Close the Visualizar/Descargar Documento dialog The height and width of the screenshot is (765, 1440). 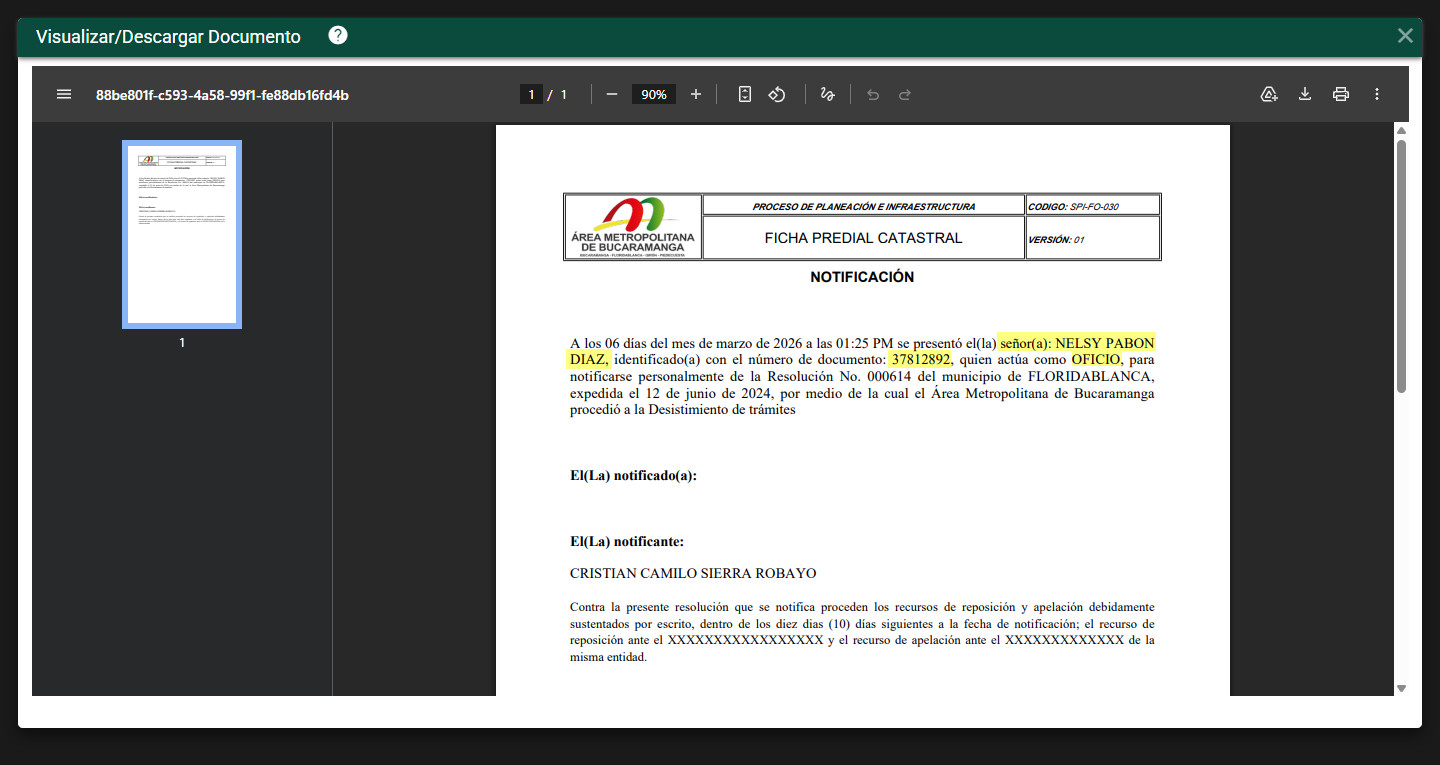[x=1405, y=36]
